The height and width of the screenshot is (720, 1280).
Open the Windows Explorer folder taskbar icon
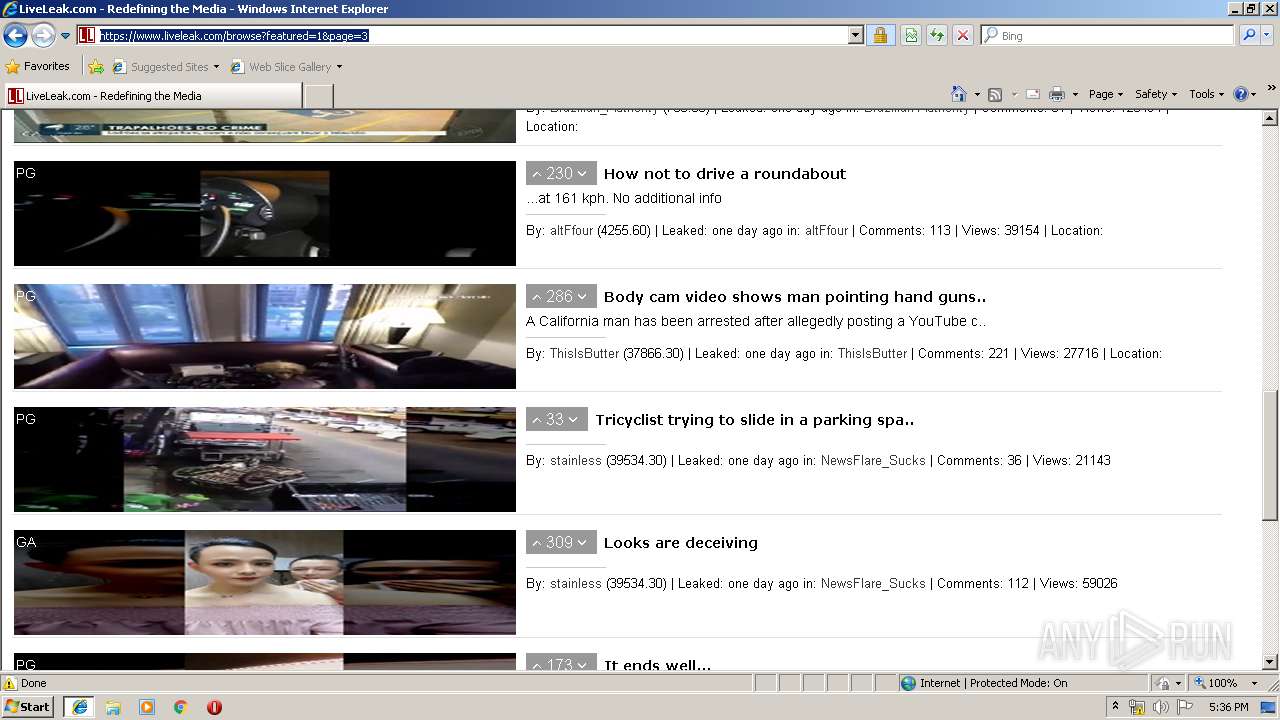click(113, 707)
